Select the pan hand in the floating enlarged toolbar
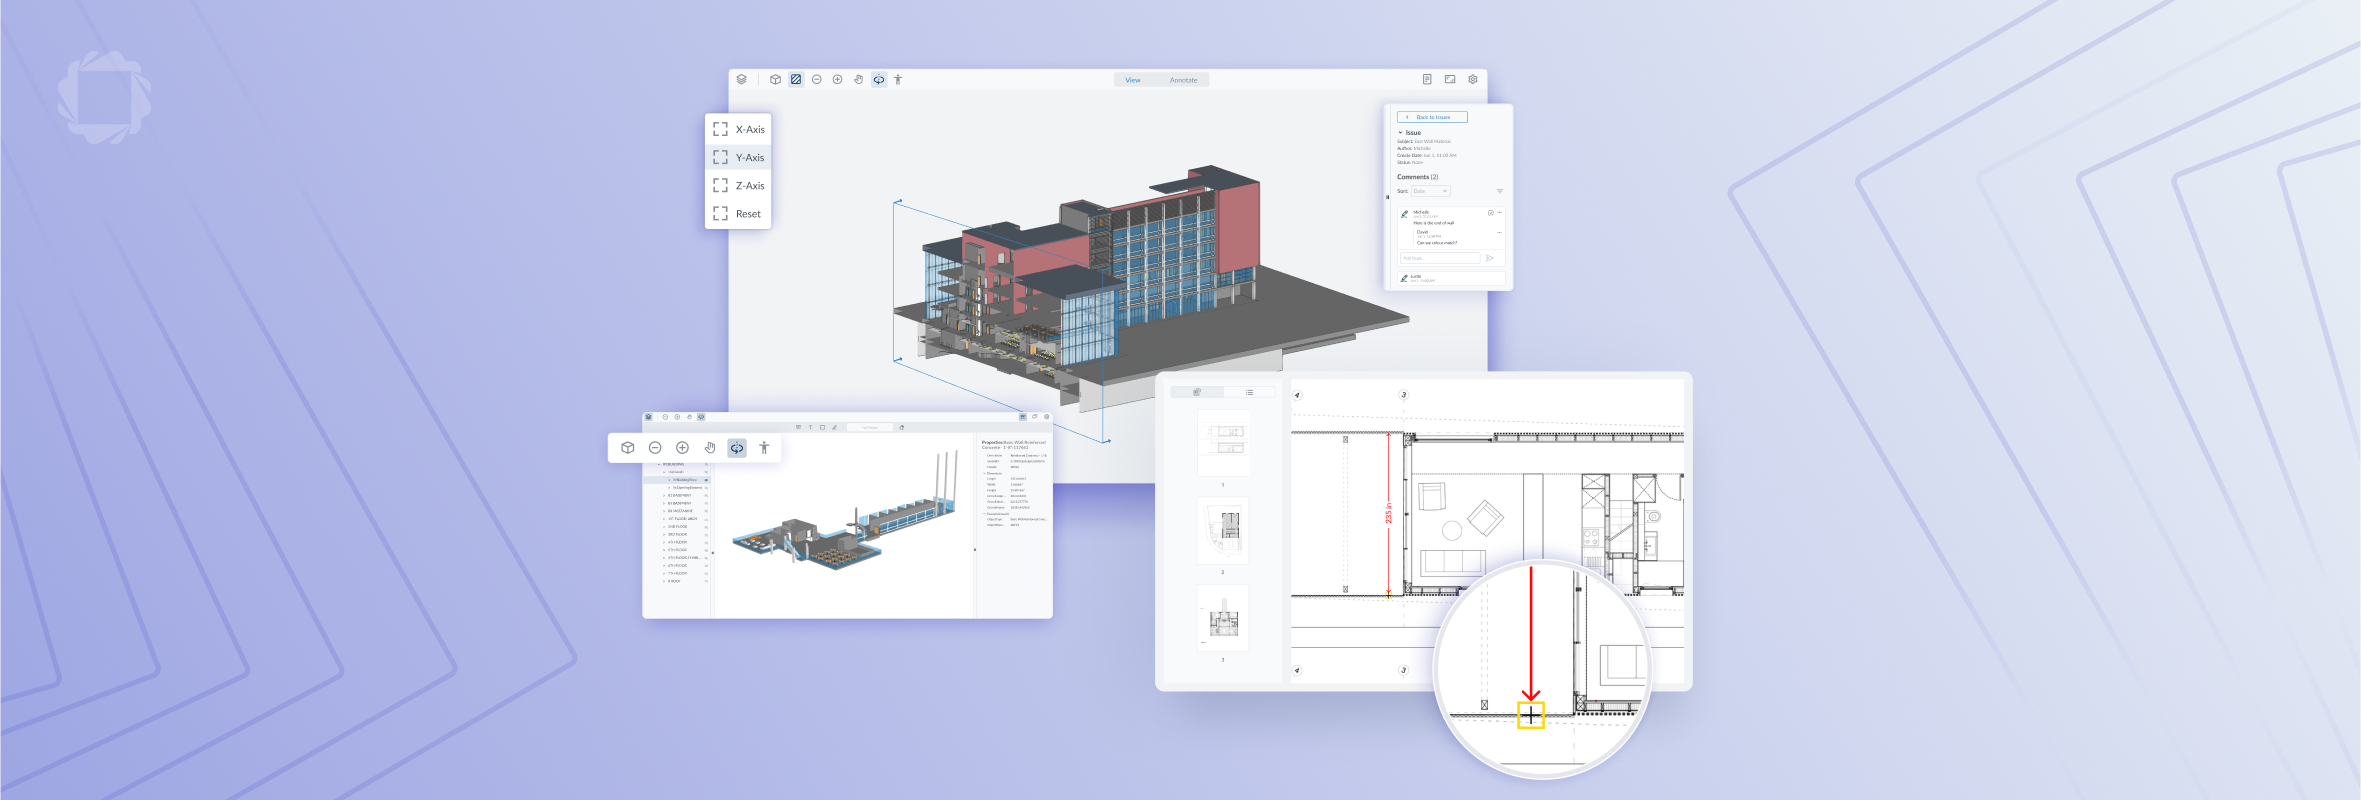The height and width of the screenshot is (800, 2361). pyautogui.click(x=709, y=447)
